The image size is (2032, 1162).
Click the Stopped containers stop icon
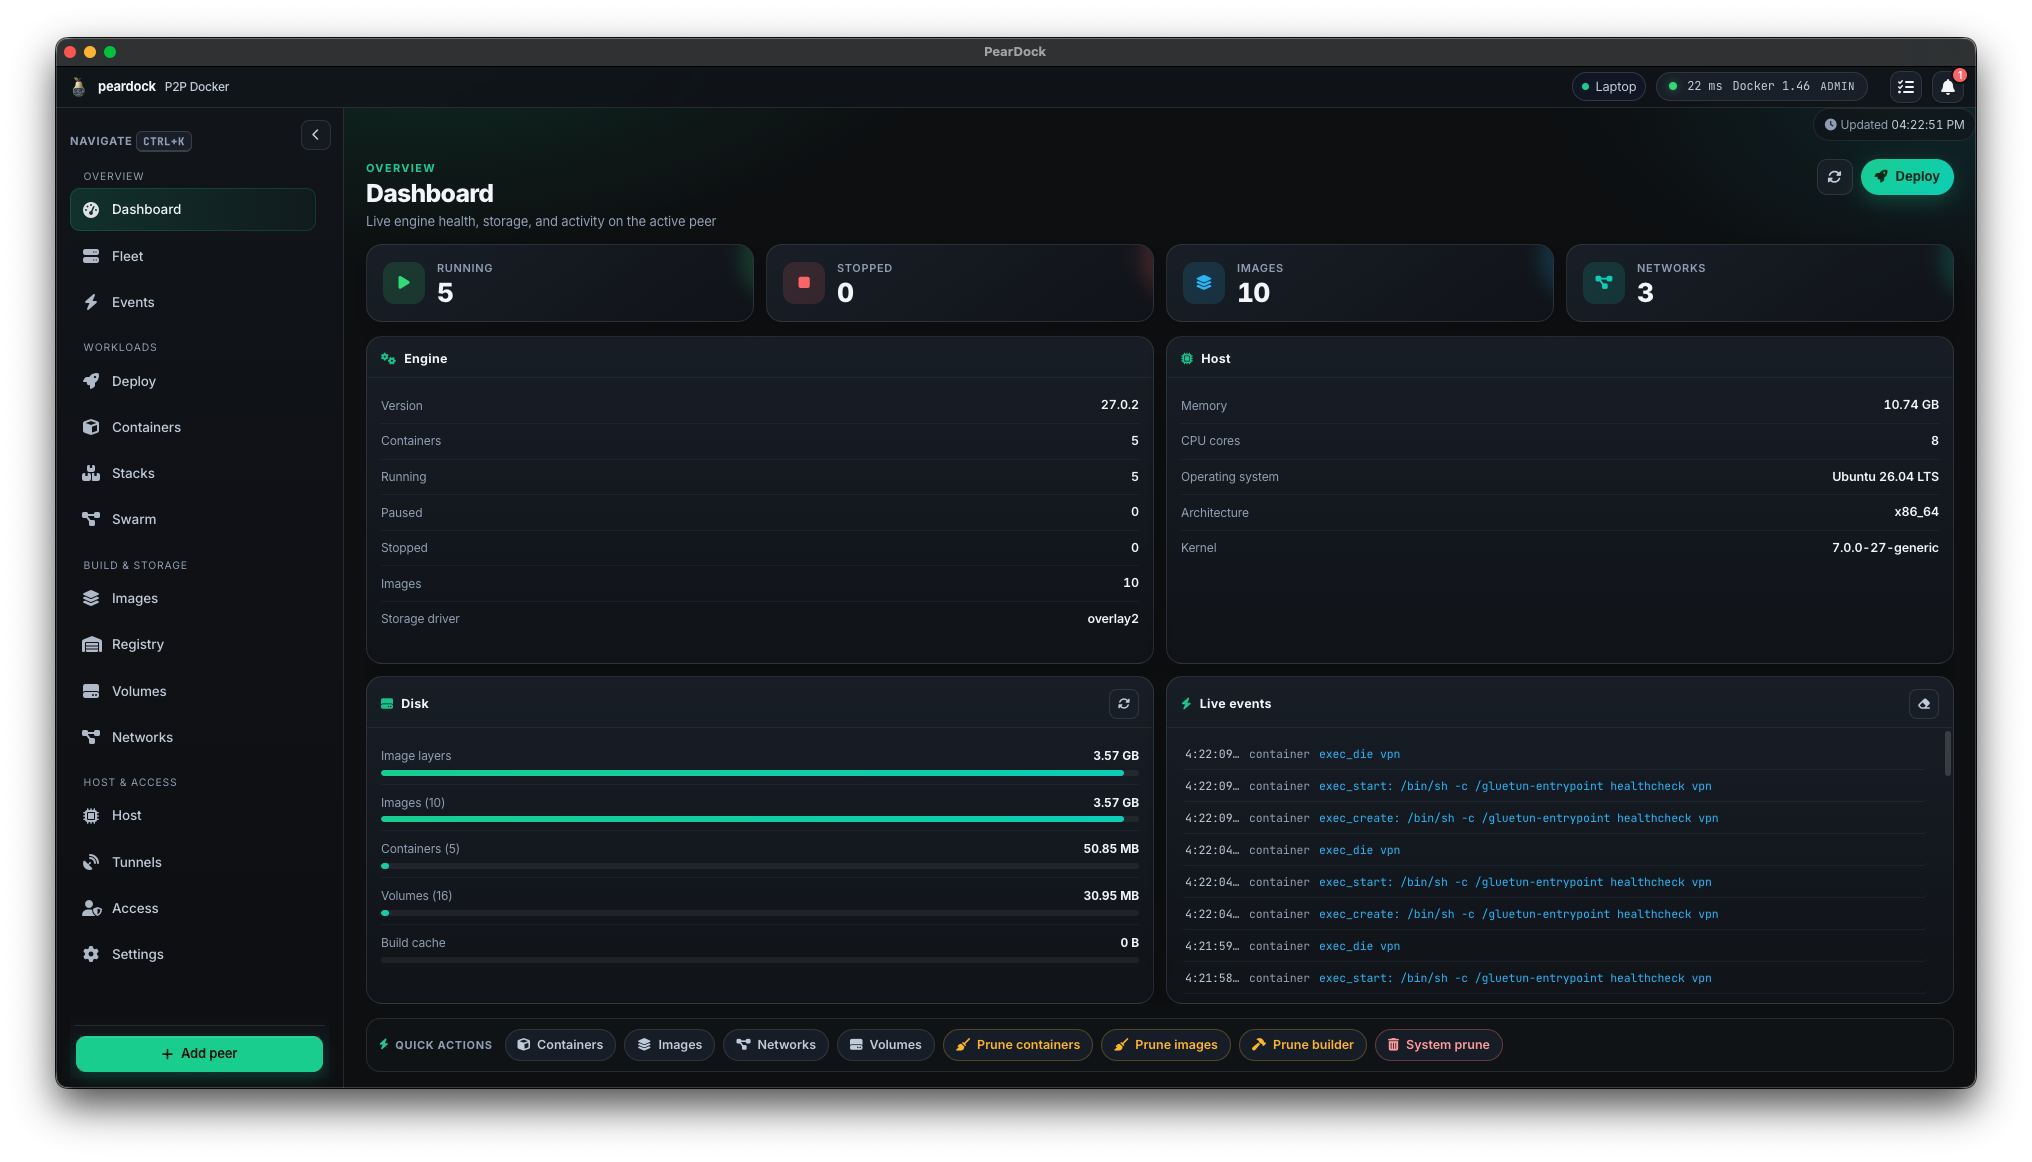804,283
